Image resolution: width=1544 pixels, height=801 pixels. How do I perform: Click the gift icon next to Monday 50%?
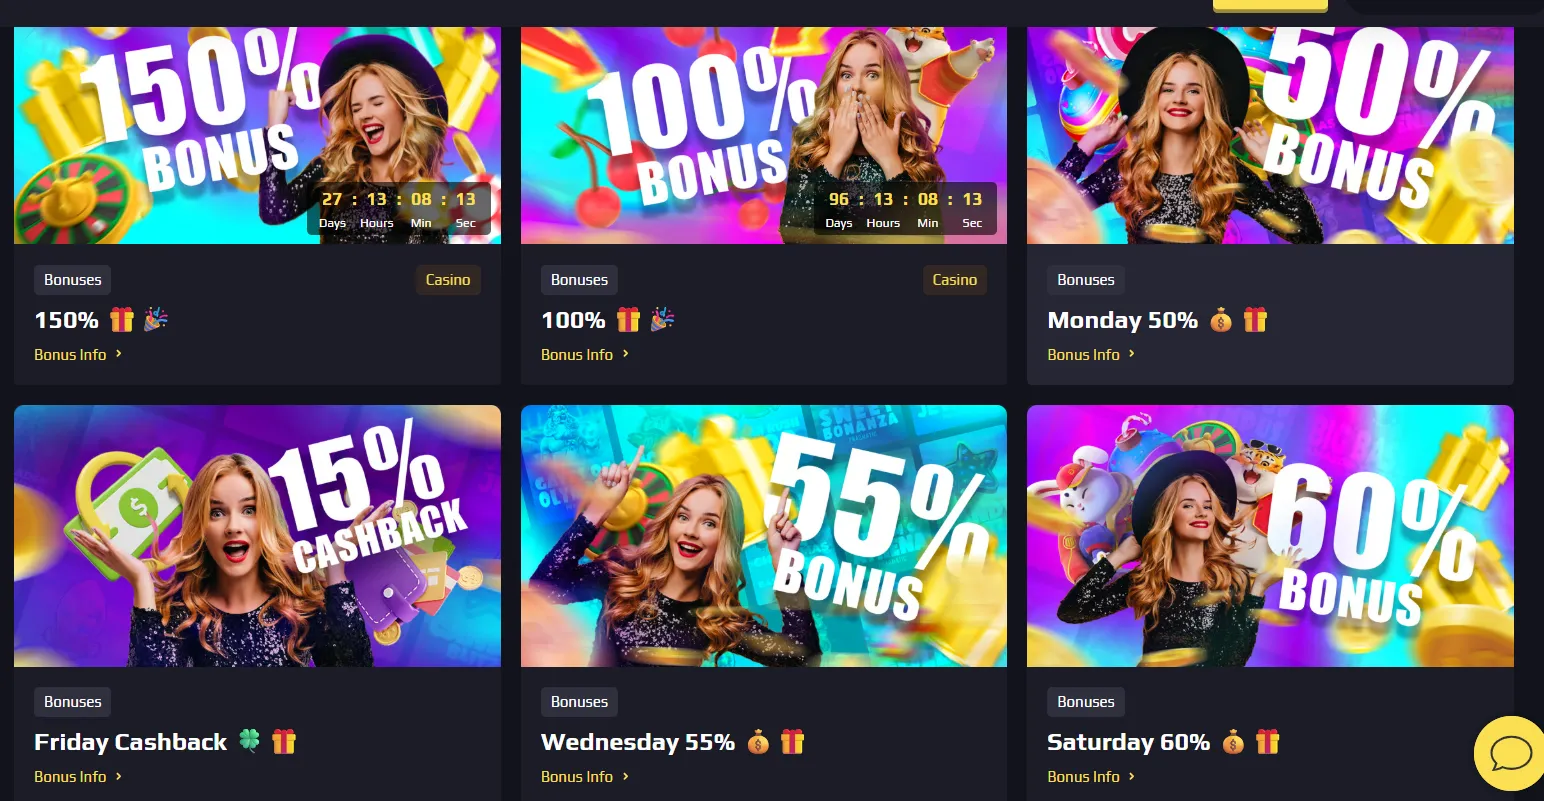click(x=1255, y=320)
